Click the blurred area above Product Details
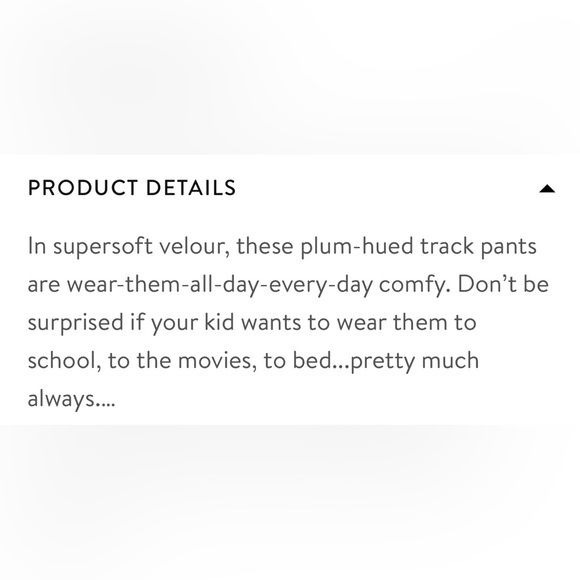Screen dimensions: 580x580 click(x=290, y=77)
